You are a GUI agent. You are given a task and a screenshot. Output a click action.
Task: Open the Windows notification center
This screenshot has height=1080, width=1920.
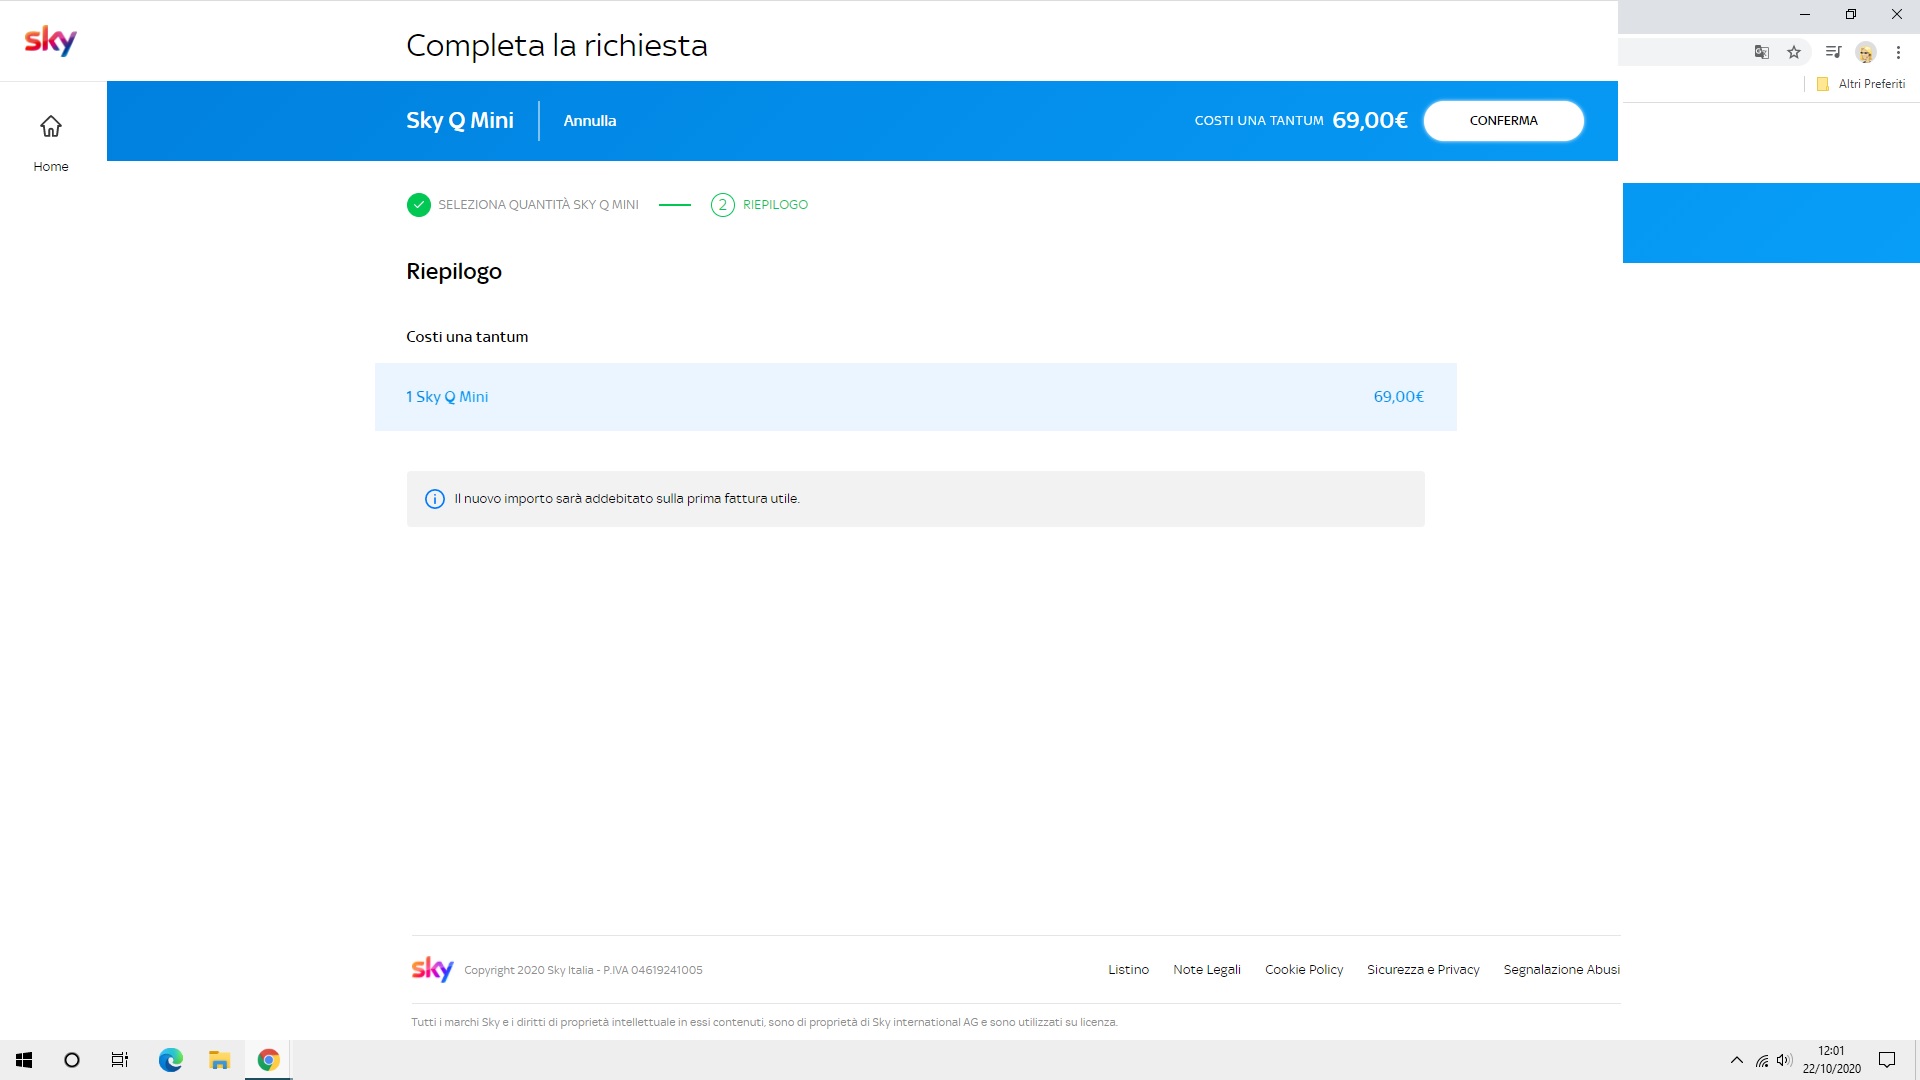[1887, 1060]
